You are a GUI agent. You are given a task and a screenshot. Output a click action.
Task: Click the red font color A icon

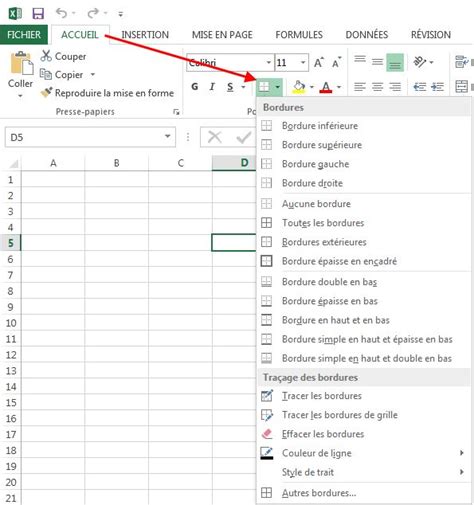[326, 87]
